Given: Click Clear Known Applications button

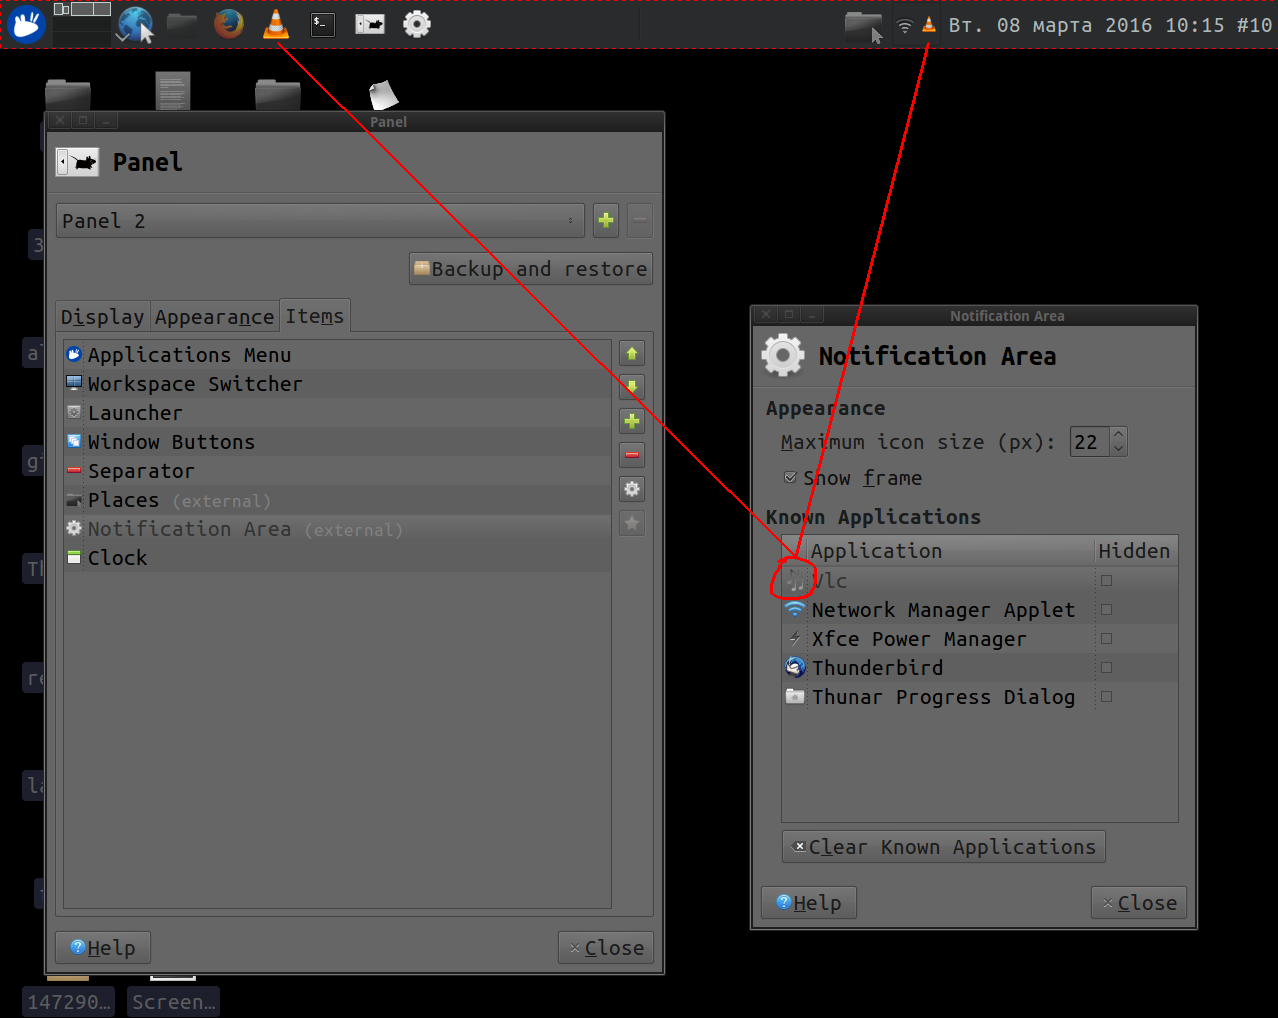Looking at the screenshot, I should click(x=943, y=847).
